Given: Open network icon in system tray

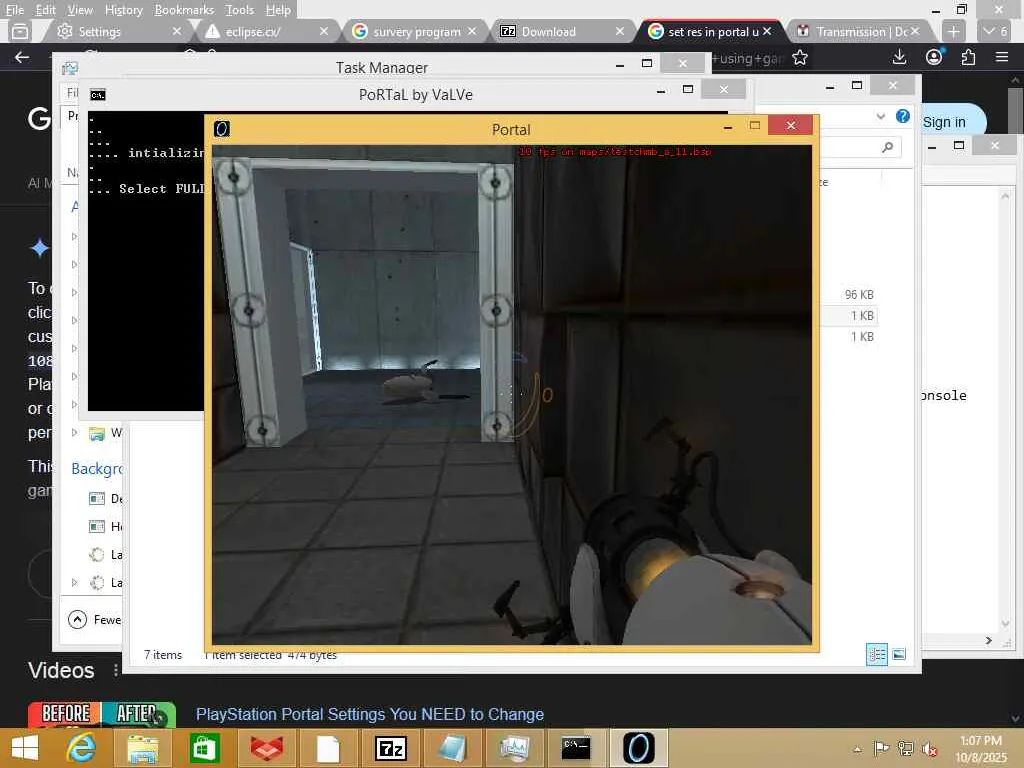Looking at the screenshot, I should click(x=905, y=748).
